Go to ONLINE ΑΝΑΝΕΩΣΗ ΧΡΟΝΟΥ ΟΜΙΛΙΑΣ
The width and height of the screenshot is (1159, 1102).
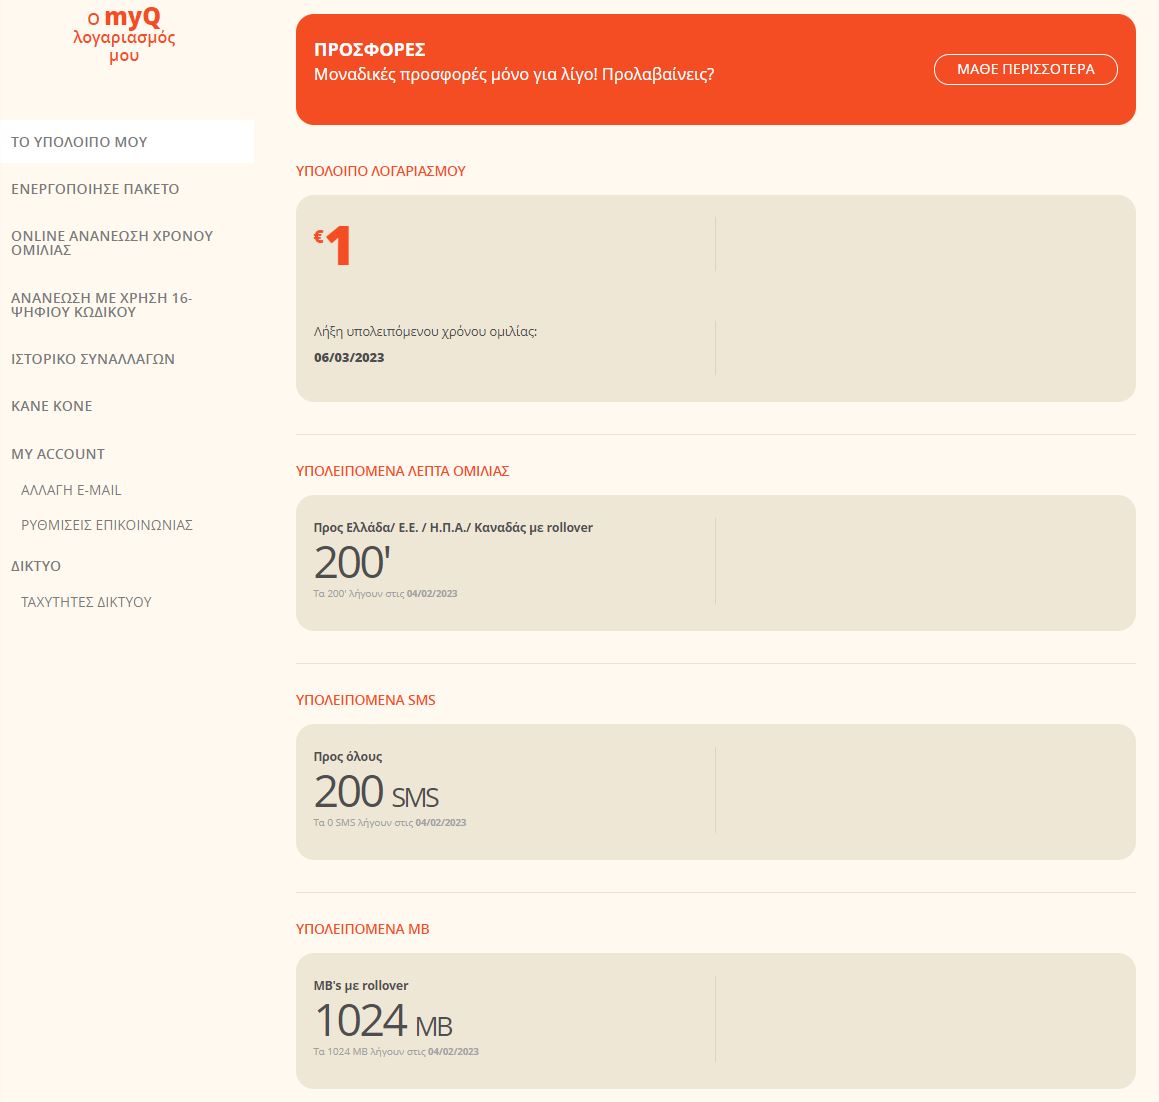point(112,243)
